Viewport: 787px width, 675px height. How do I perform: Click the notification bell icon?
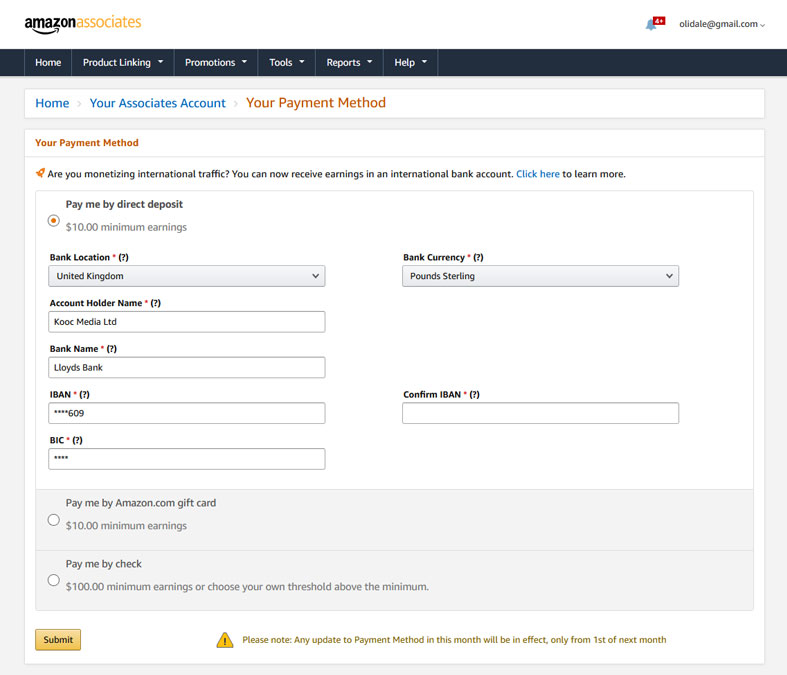[652, 24]
